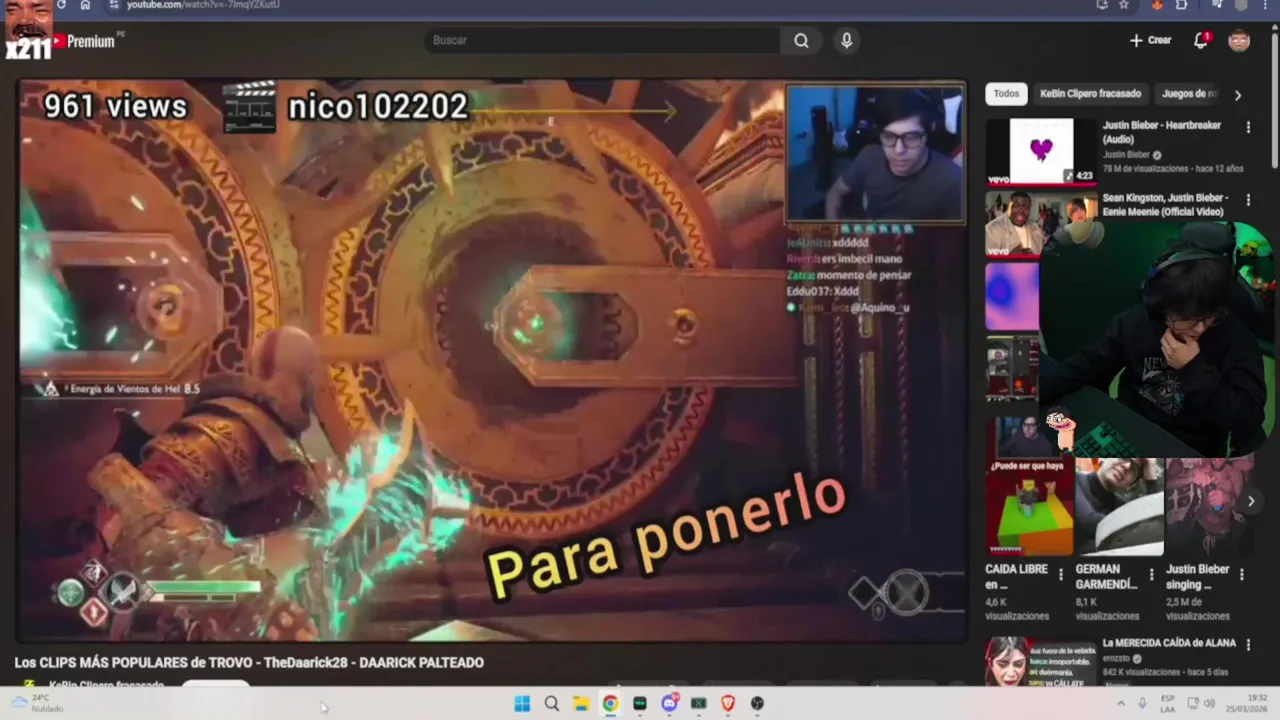Image resolution: width=1280 pixels, height=720 pixels.
Task: Click the browser home button
Action: tap(85, 5)
